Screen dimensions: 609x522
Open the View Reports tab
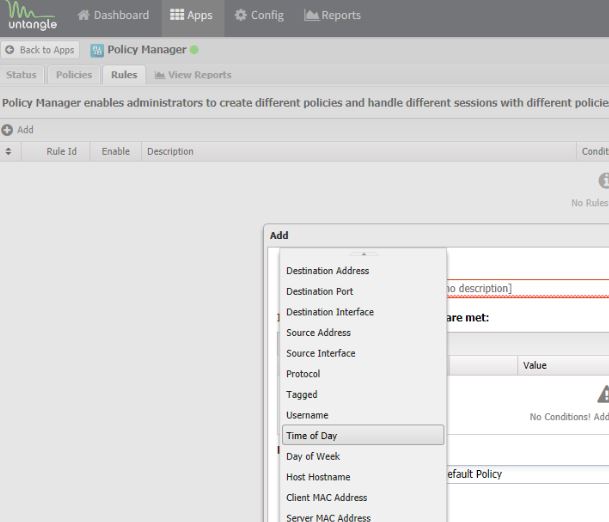coord(193,75)
